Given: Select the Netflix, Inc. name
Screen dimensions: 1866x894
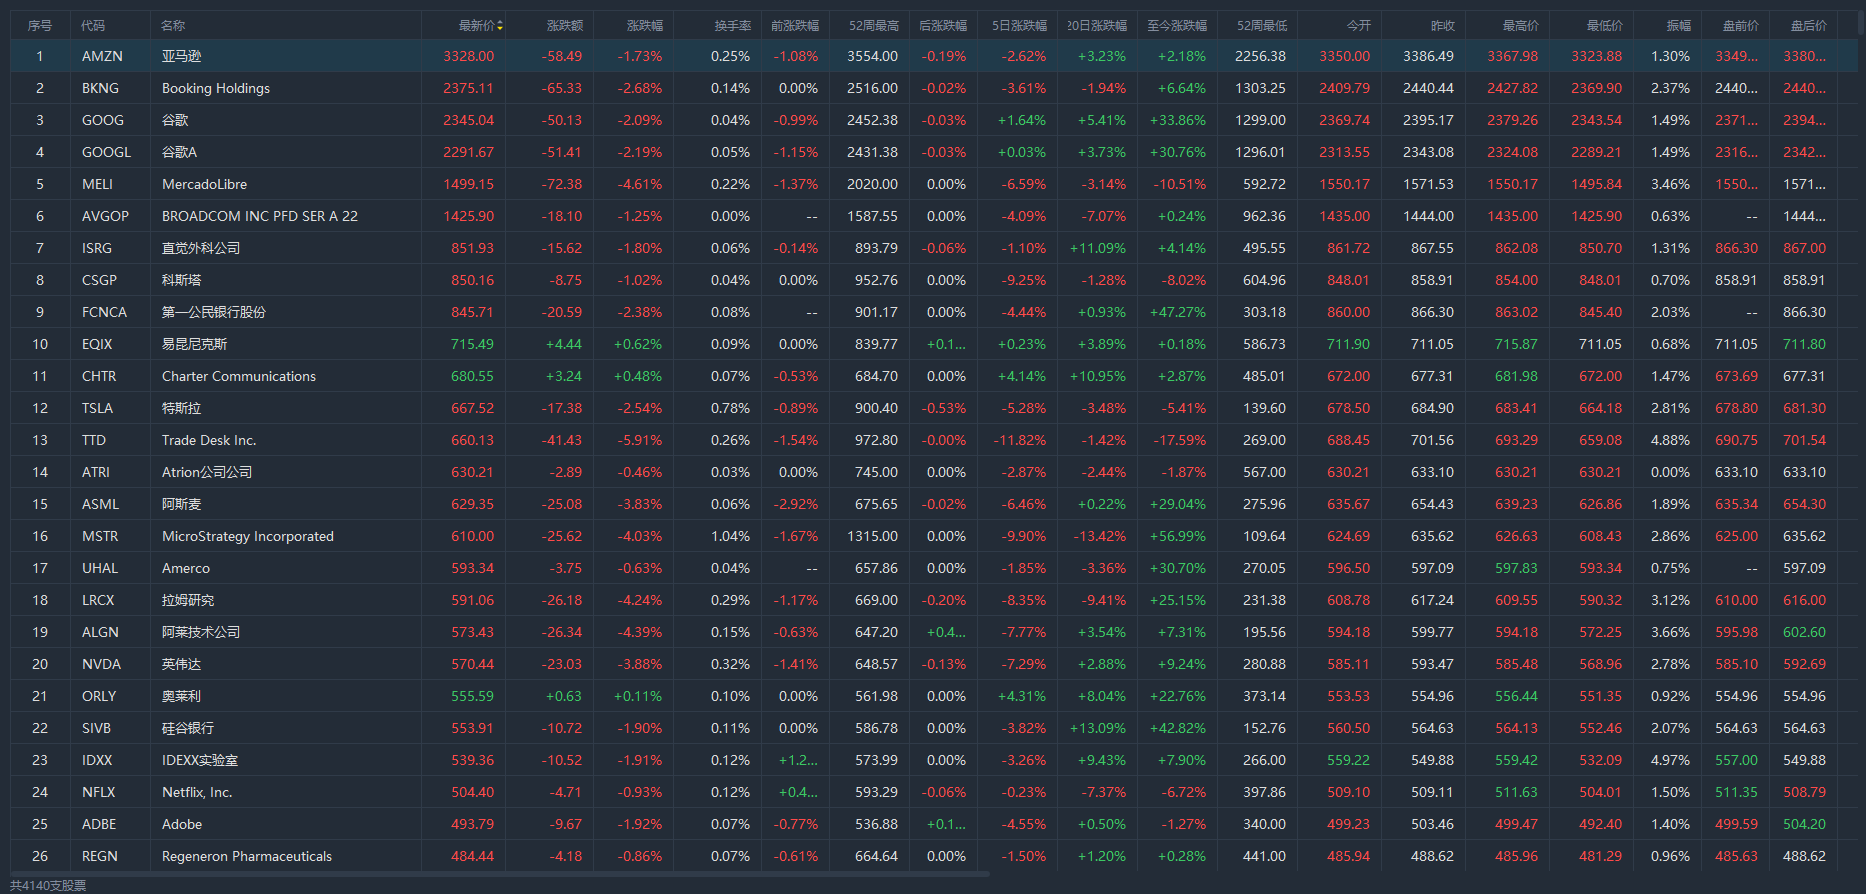Looking at the screenshot, I should pos(197,792).
